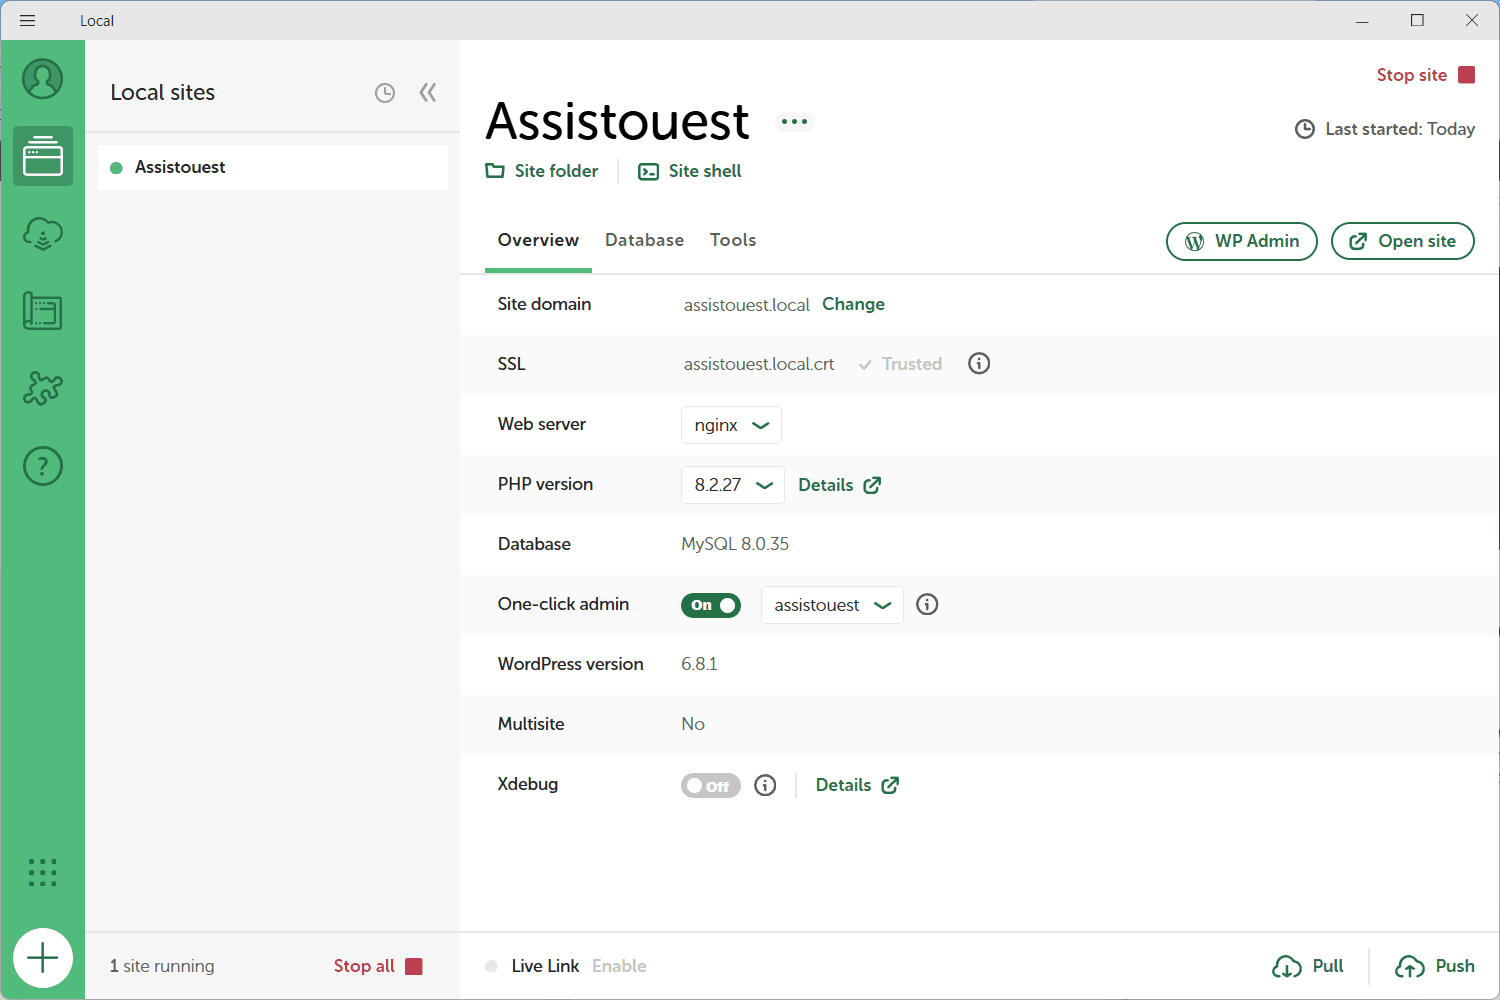This screenshot has height=1000, width=1500.
Task: Open Add-ons puzzle piece icon
Action: (x=43, y=388)
